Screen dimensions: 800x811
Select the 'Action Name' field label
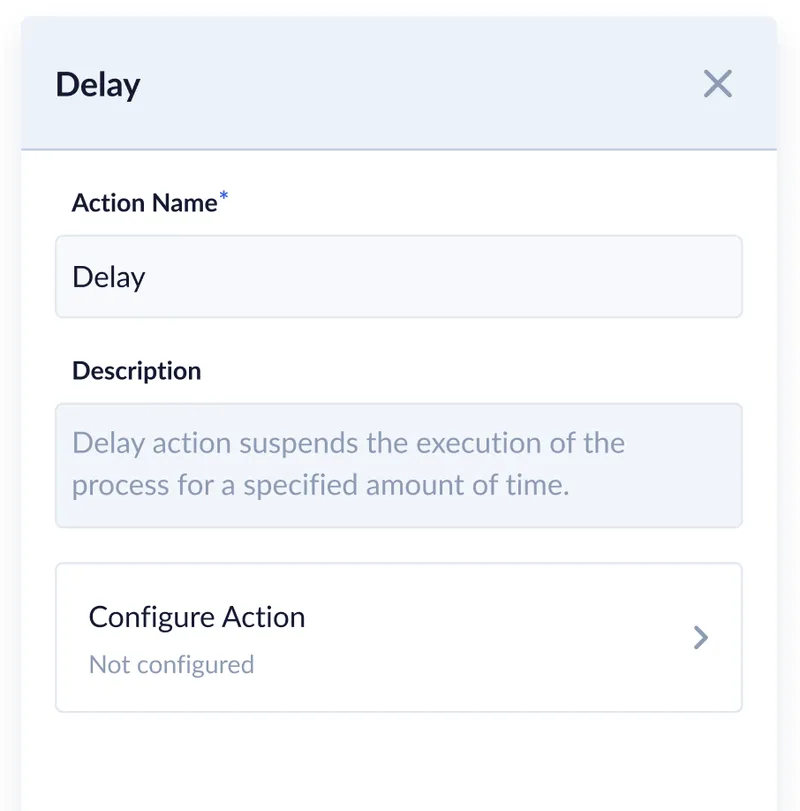(x=144, y=203)
